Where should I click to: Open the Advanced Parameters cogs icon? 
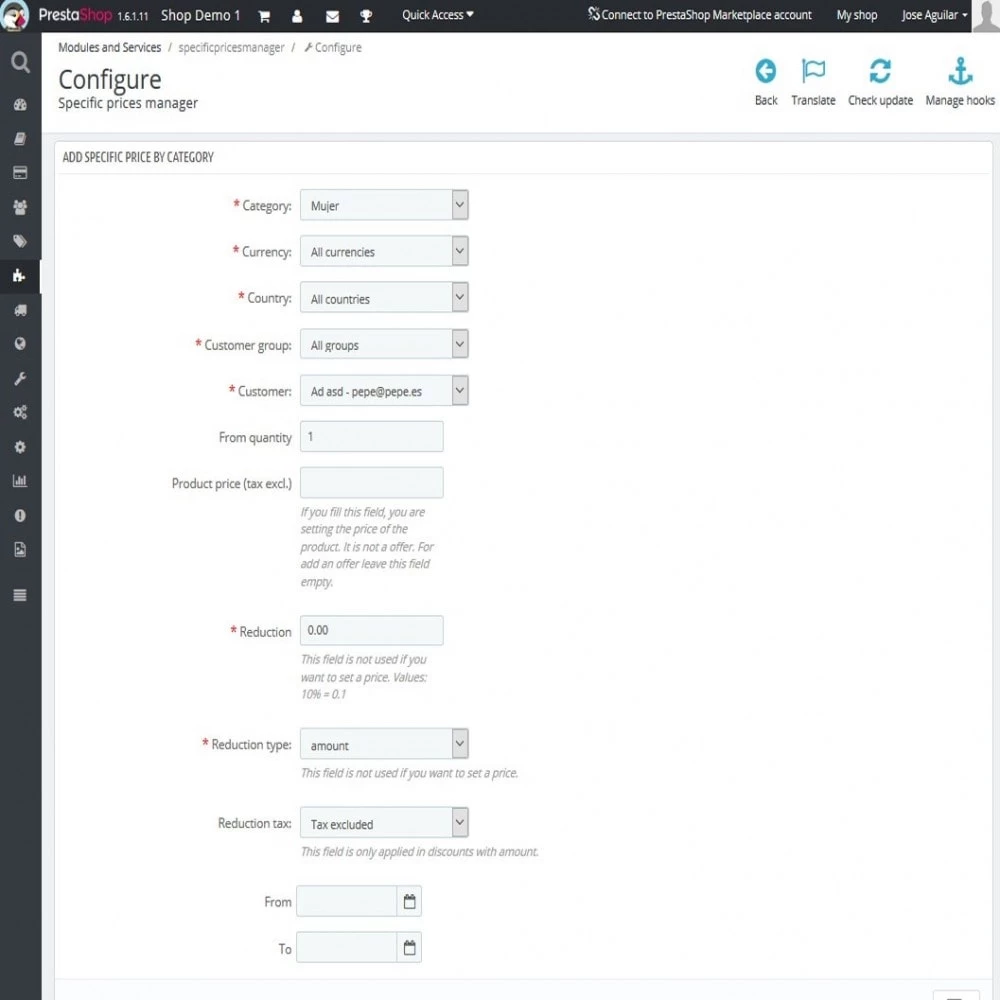point(20,412)
